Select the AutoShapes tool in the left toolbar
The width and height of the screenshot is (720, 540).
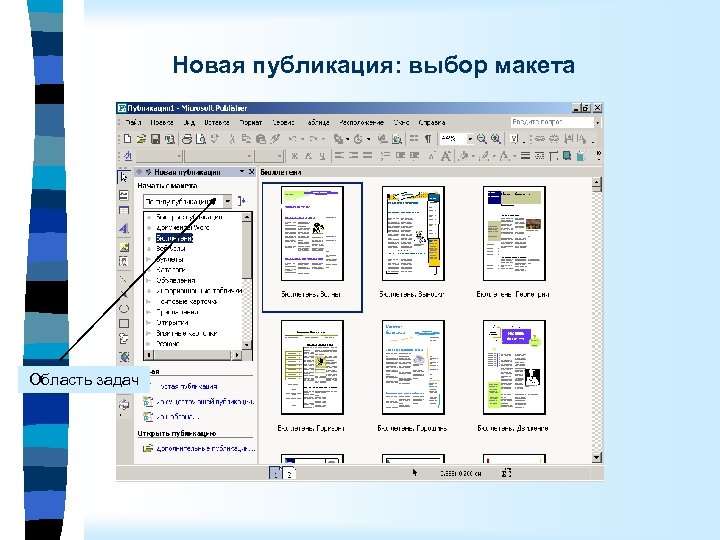pos(124,339)
